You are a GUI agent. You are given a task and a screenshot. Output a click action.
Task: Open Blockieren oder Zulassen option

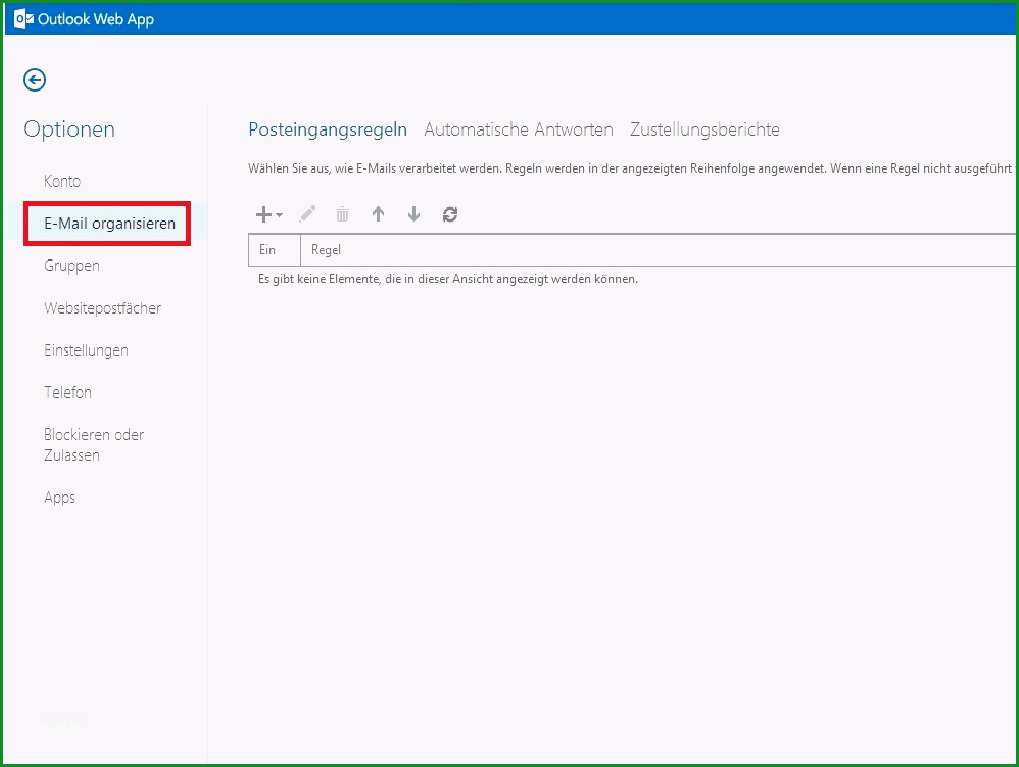[94, 445]
